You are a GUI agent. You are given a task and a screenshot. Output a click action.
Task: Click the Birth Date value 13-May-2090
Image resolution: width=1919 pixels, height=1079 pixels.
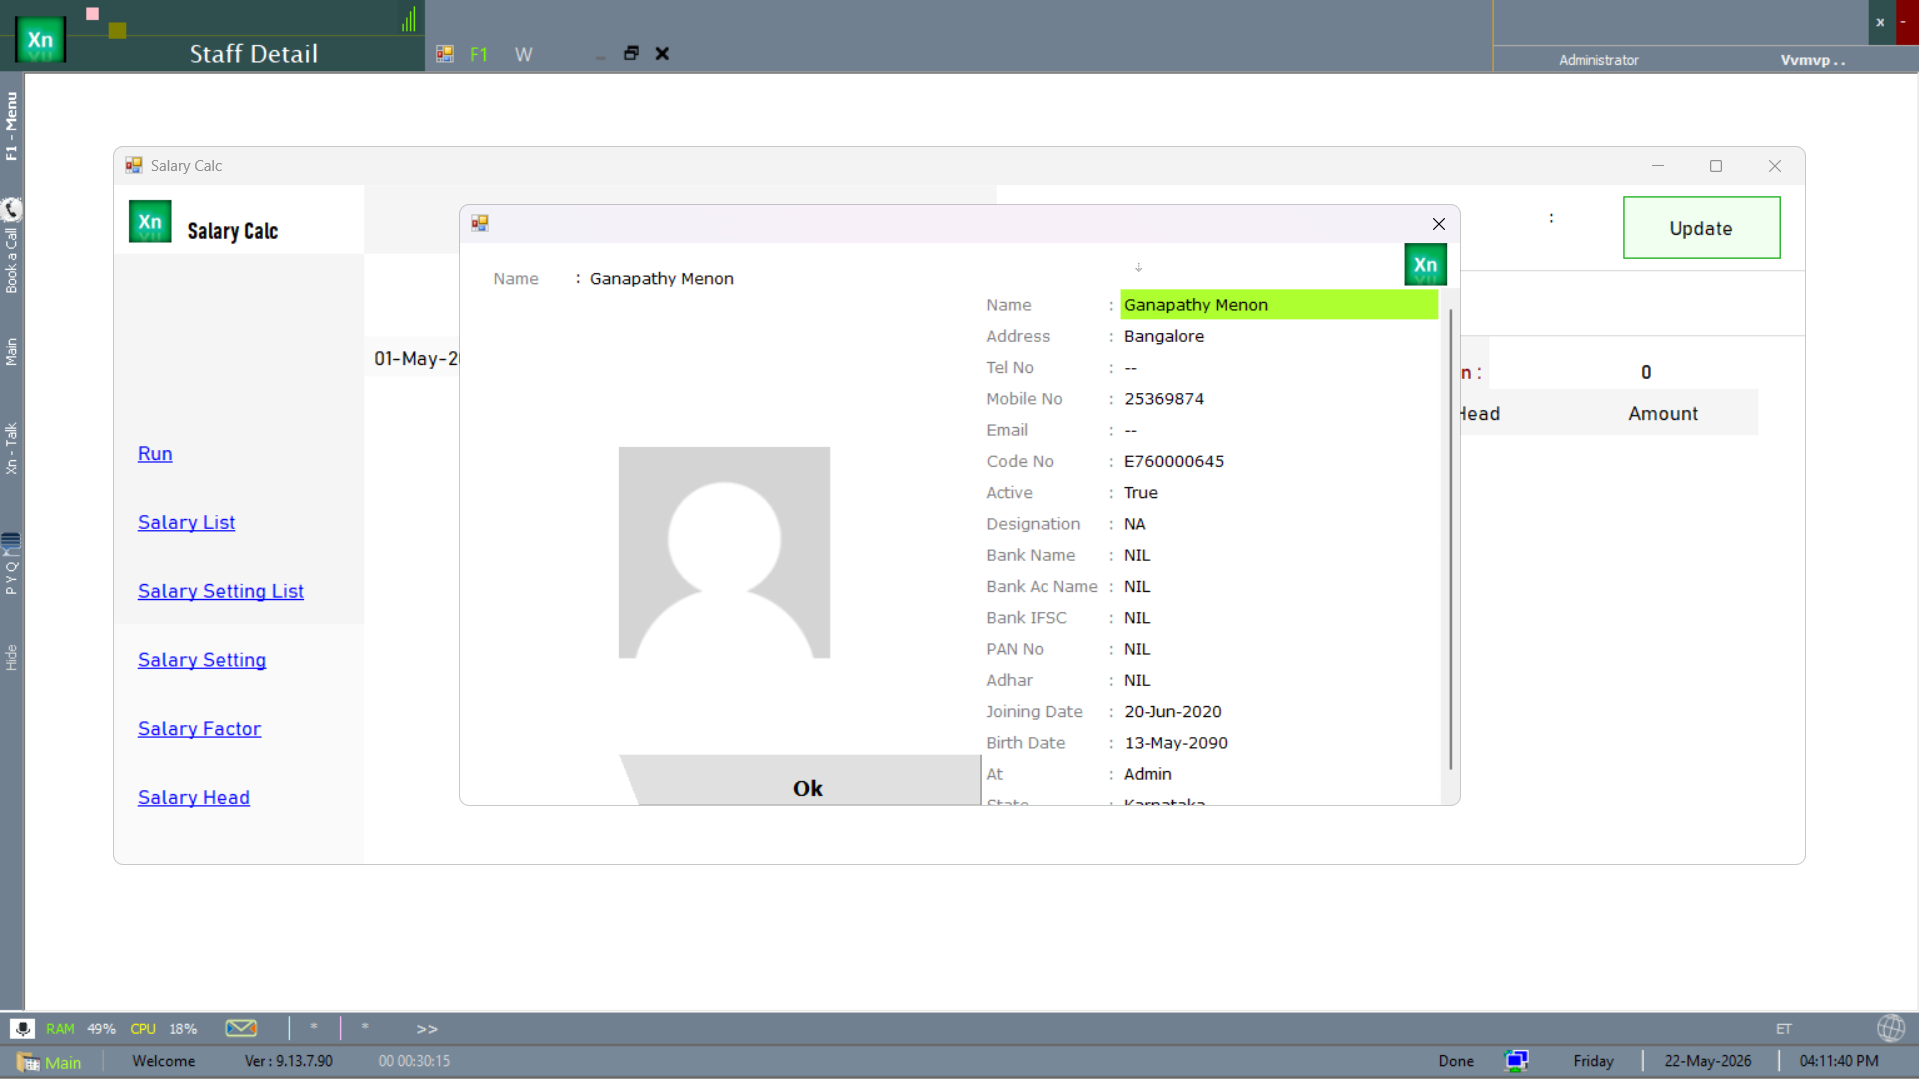pyautogui.click(x=1176, y=743)
